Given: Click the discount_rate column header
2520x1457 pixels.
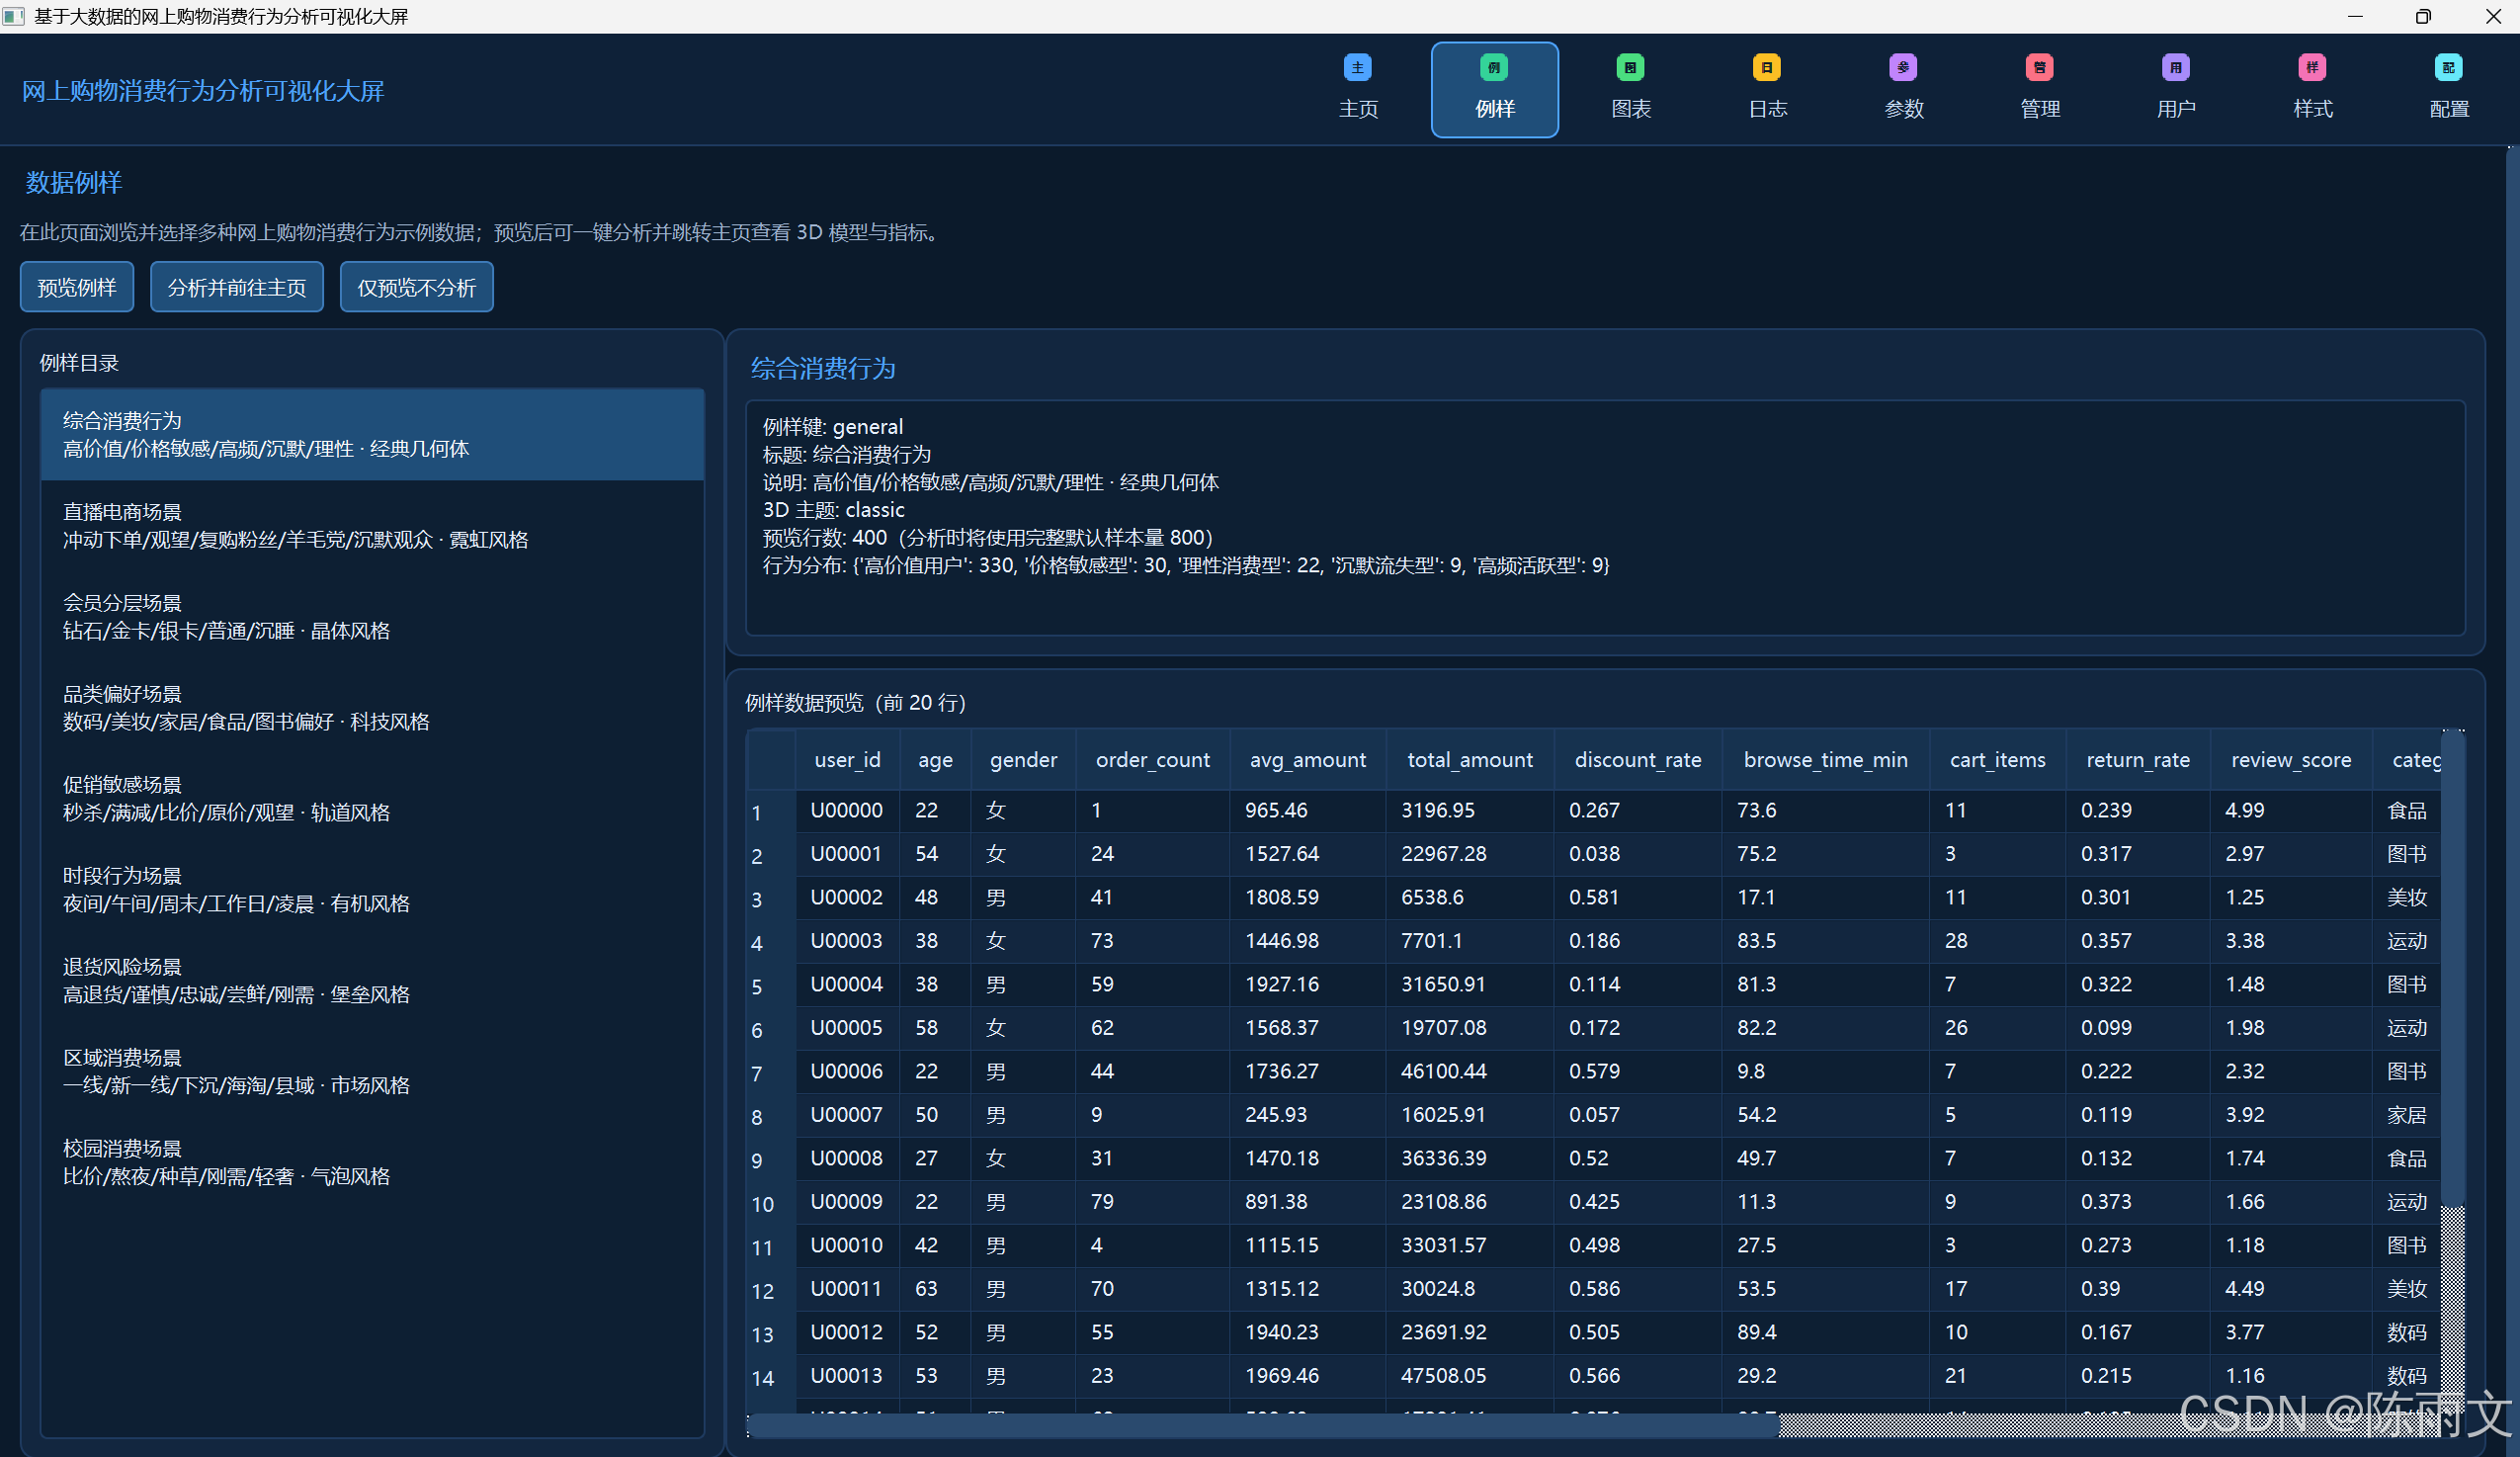Looking at the screenshot, I should coord(1638,760).
